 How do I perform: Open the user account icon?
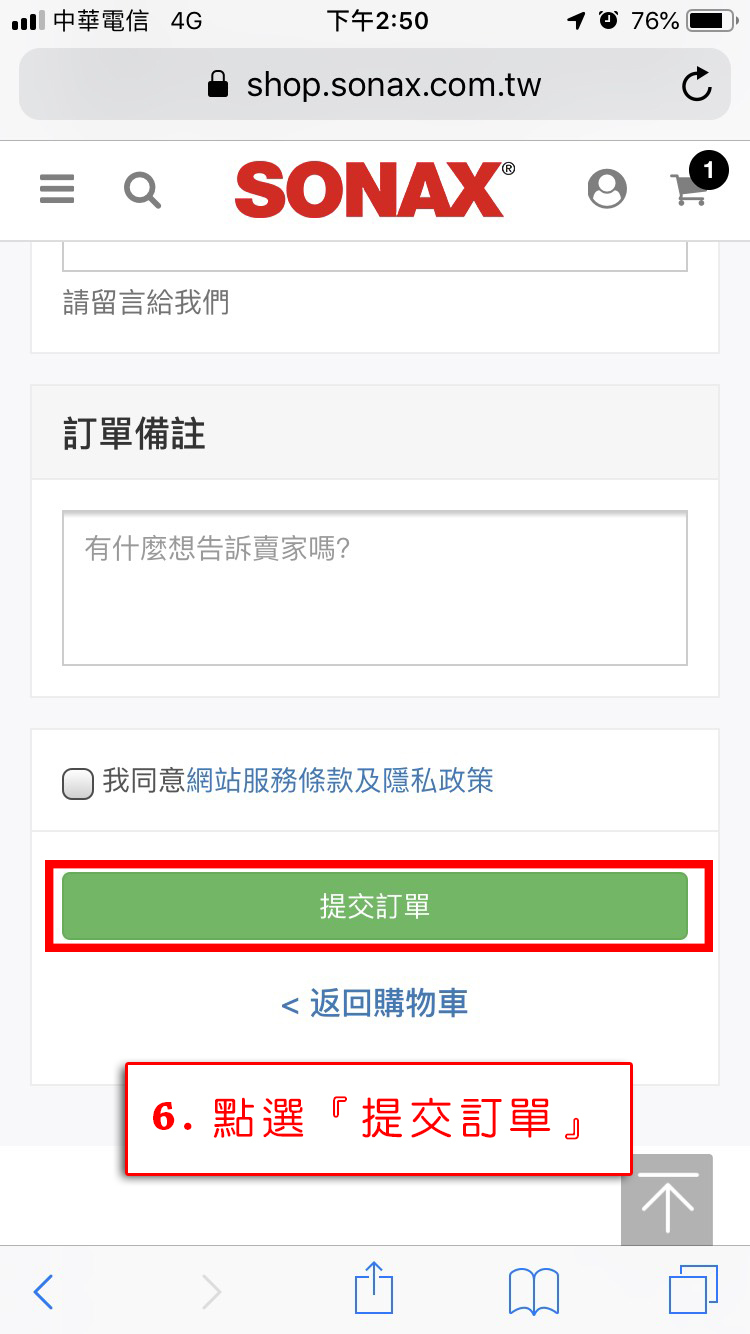pos(607,188)
